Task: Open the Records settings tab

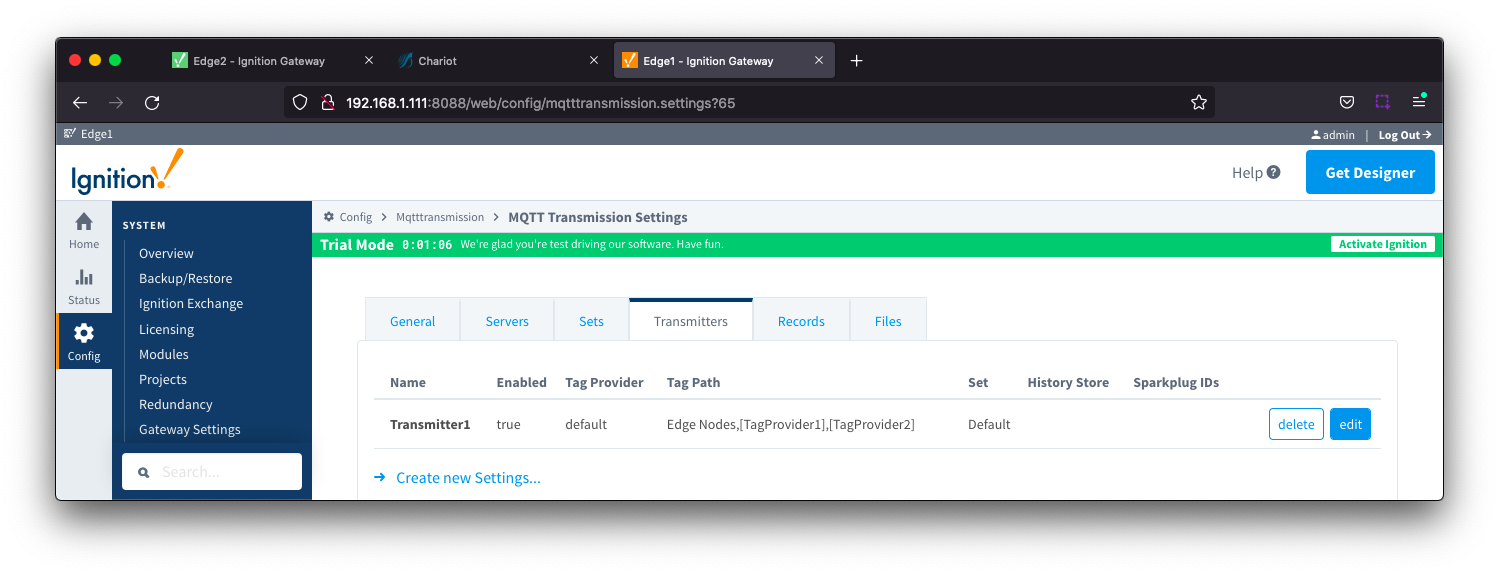Action: point(801,321)
